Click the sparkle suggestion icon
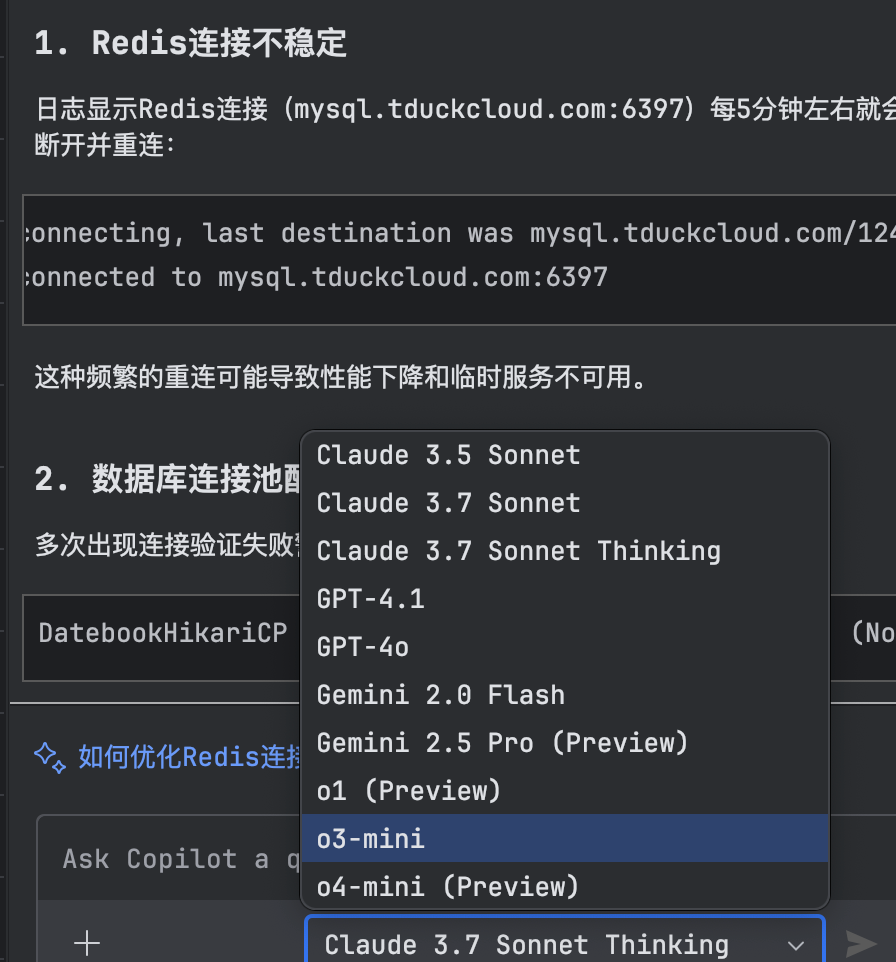 [x=50, y=758]
